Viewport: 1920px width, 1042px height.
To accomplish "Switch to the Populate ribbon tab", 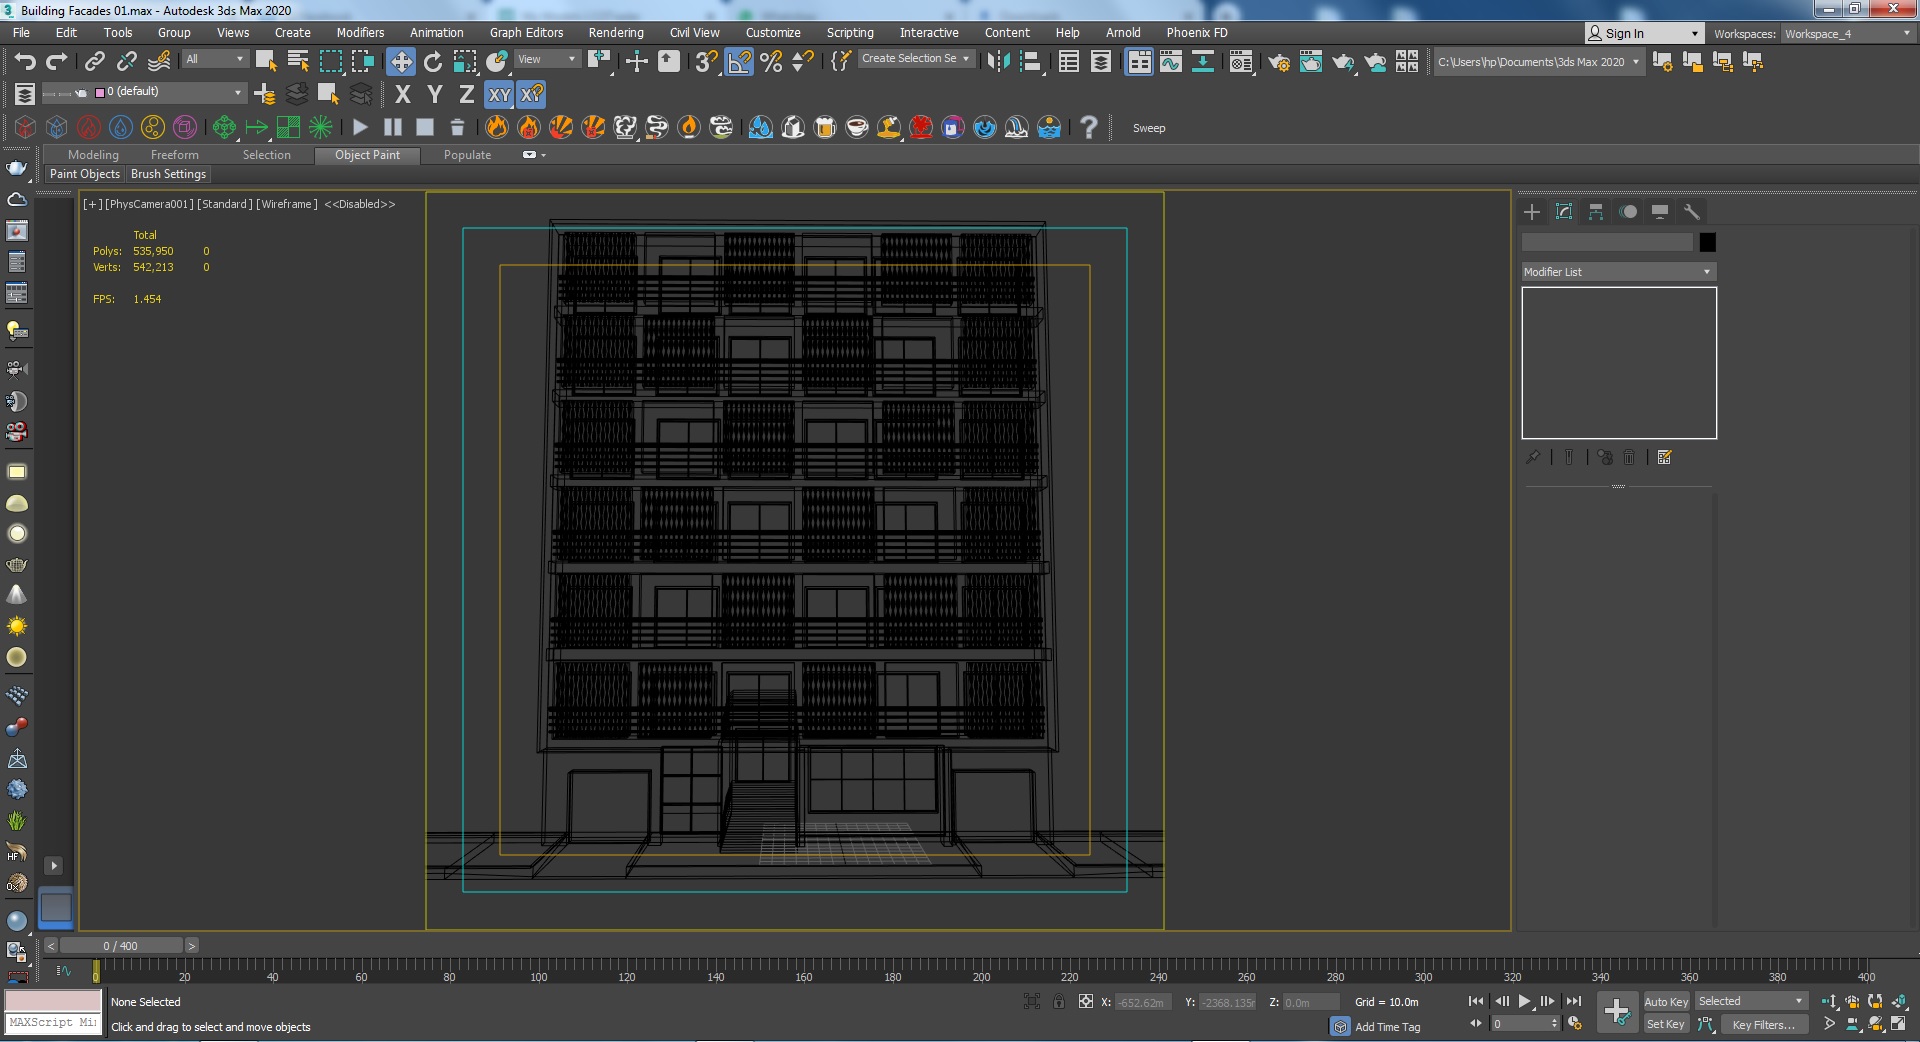I will tap(467, 155).
